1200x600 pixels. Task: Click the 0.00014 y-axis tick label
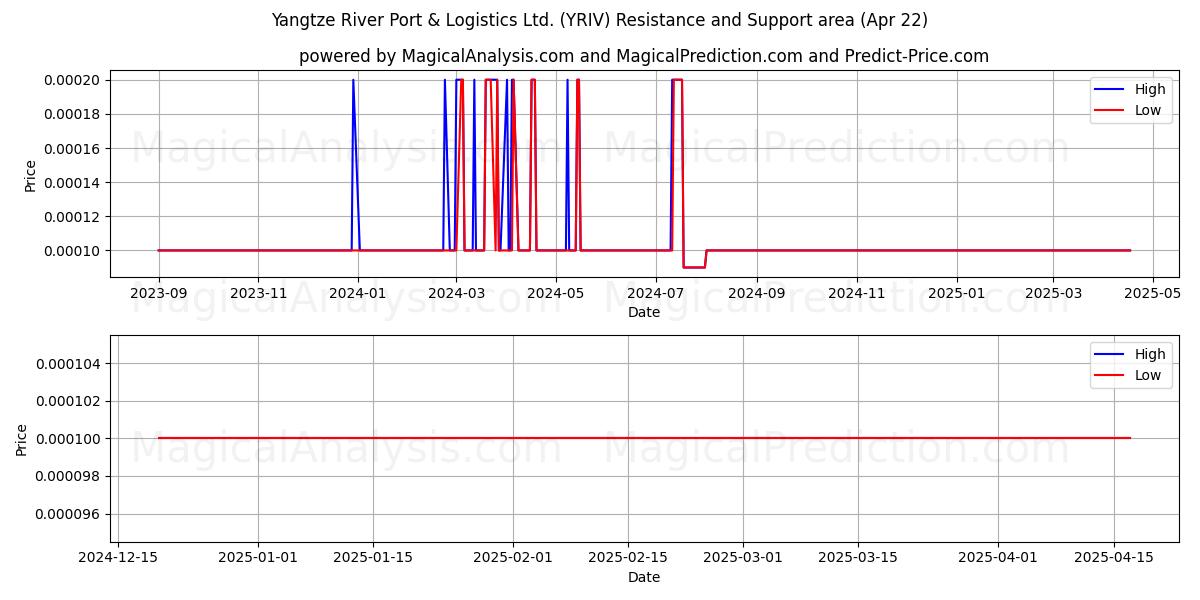pyautogui.click(x=73, y=183)
